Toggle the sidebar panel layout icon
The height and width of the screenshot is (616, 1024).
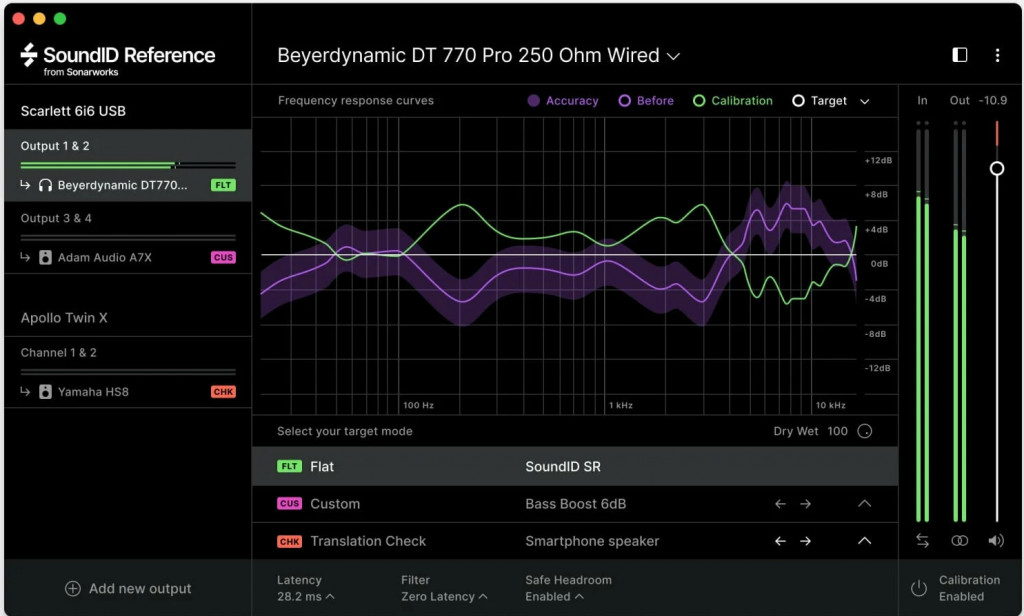(x=959, y=55)
